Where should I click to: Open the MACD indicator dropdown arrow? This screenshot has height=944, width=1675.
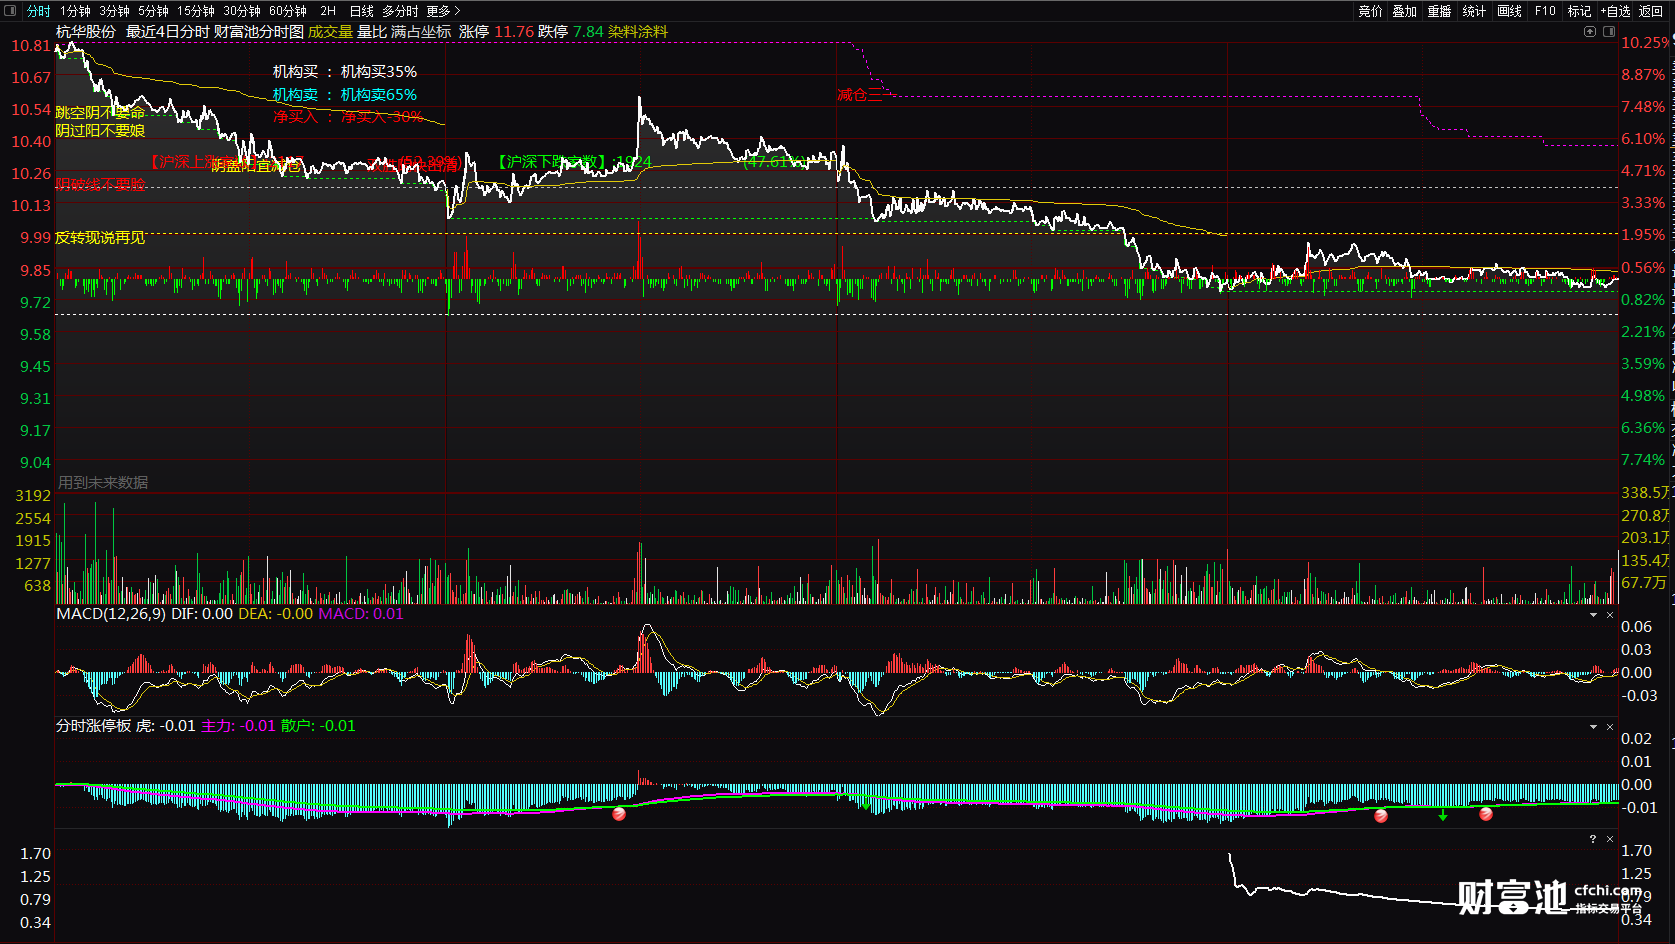point(1593,615)
